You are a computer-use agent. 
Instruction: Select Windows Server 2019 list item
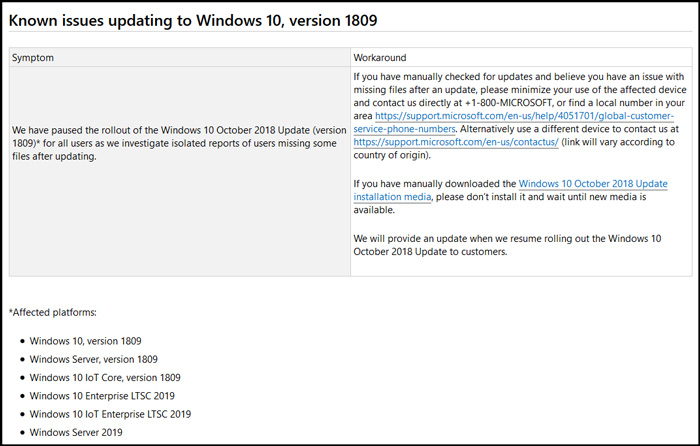76,433
